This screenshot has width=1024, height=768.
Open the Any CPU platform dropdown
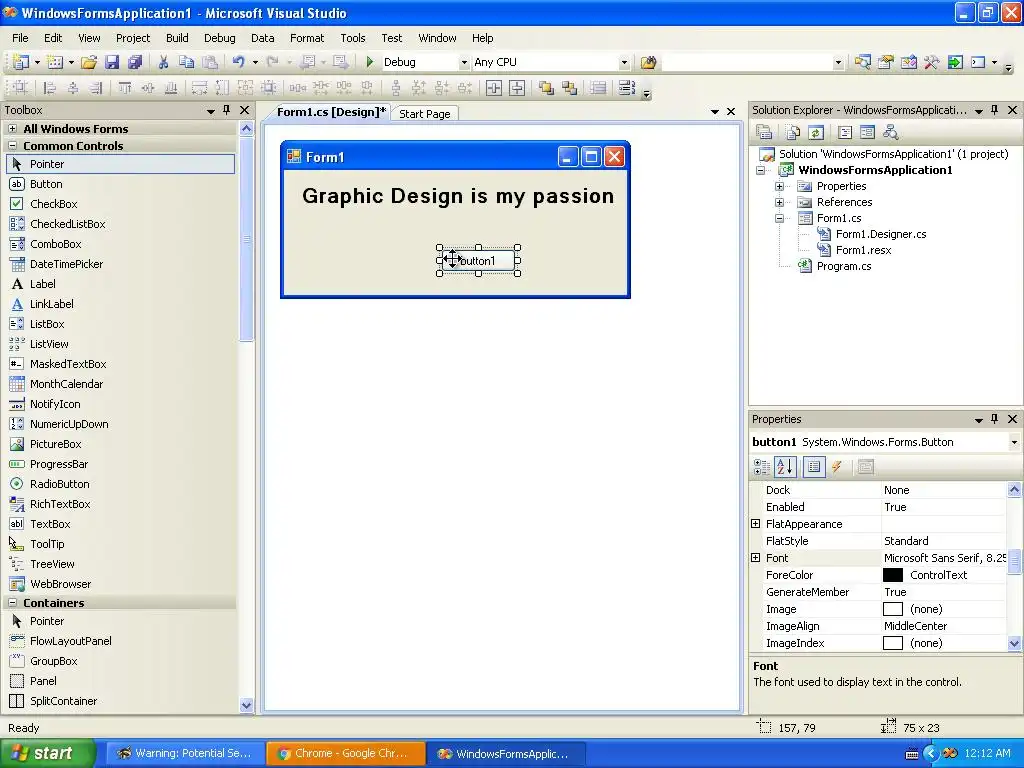624,62
